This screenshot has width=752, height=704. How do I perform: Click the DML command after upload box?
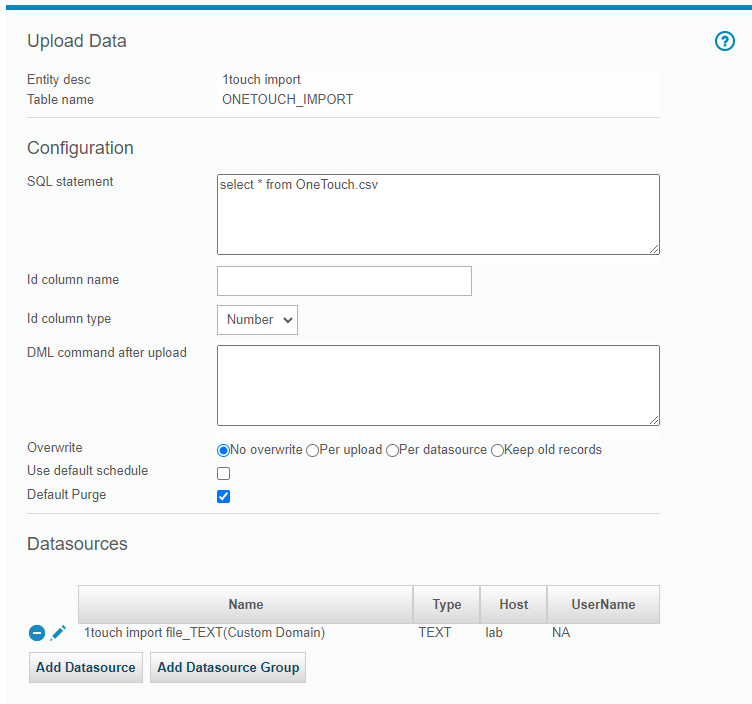coord(437,385)
